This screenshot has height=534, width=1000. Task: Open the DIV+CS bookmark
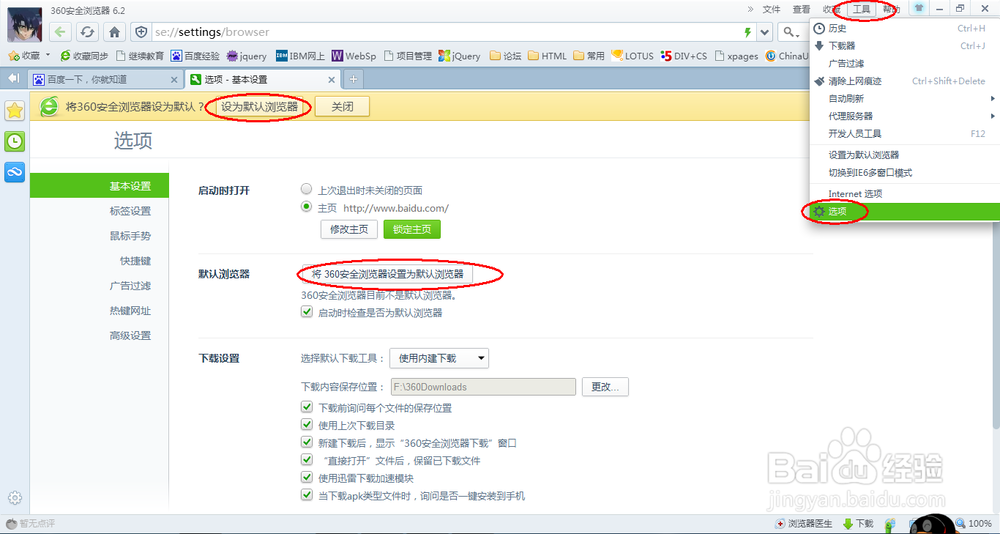point(684,56)
